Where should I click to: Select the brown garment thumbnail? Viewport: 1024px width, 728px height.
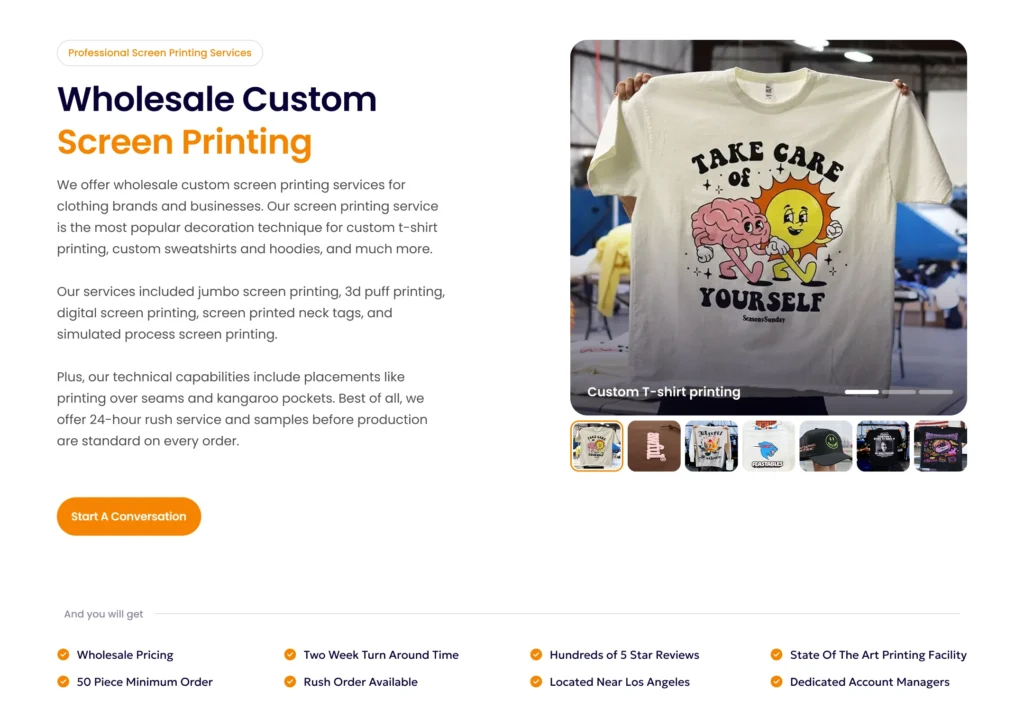(654, 446)
